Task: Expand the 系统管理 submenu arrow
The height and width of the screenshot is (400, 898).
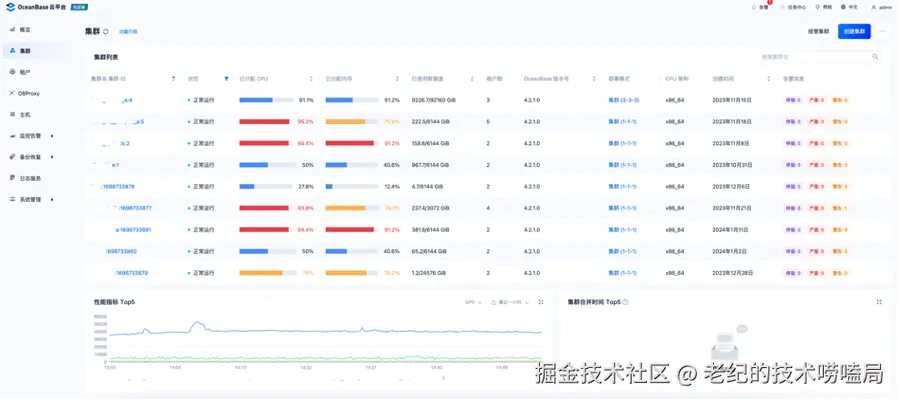Action: [52, 199]
